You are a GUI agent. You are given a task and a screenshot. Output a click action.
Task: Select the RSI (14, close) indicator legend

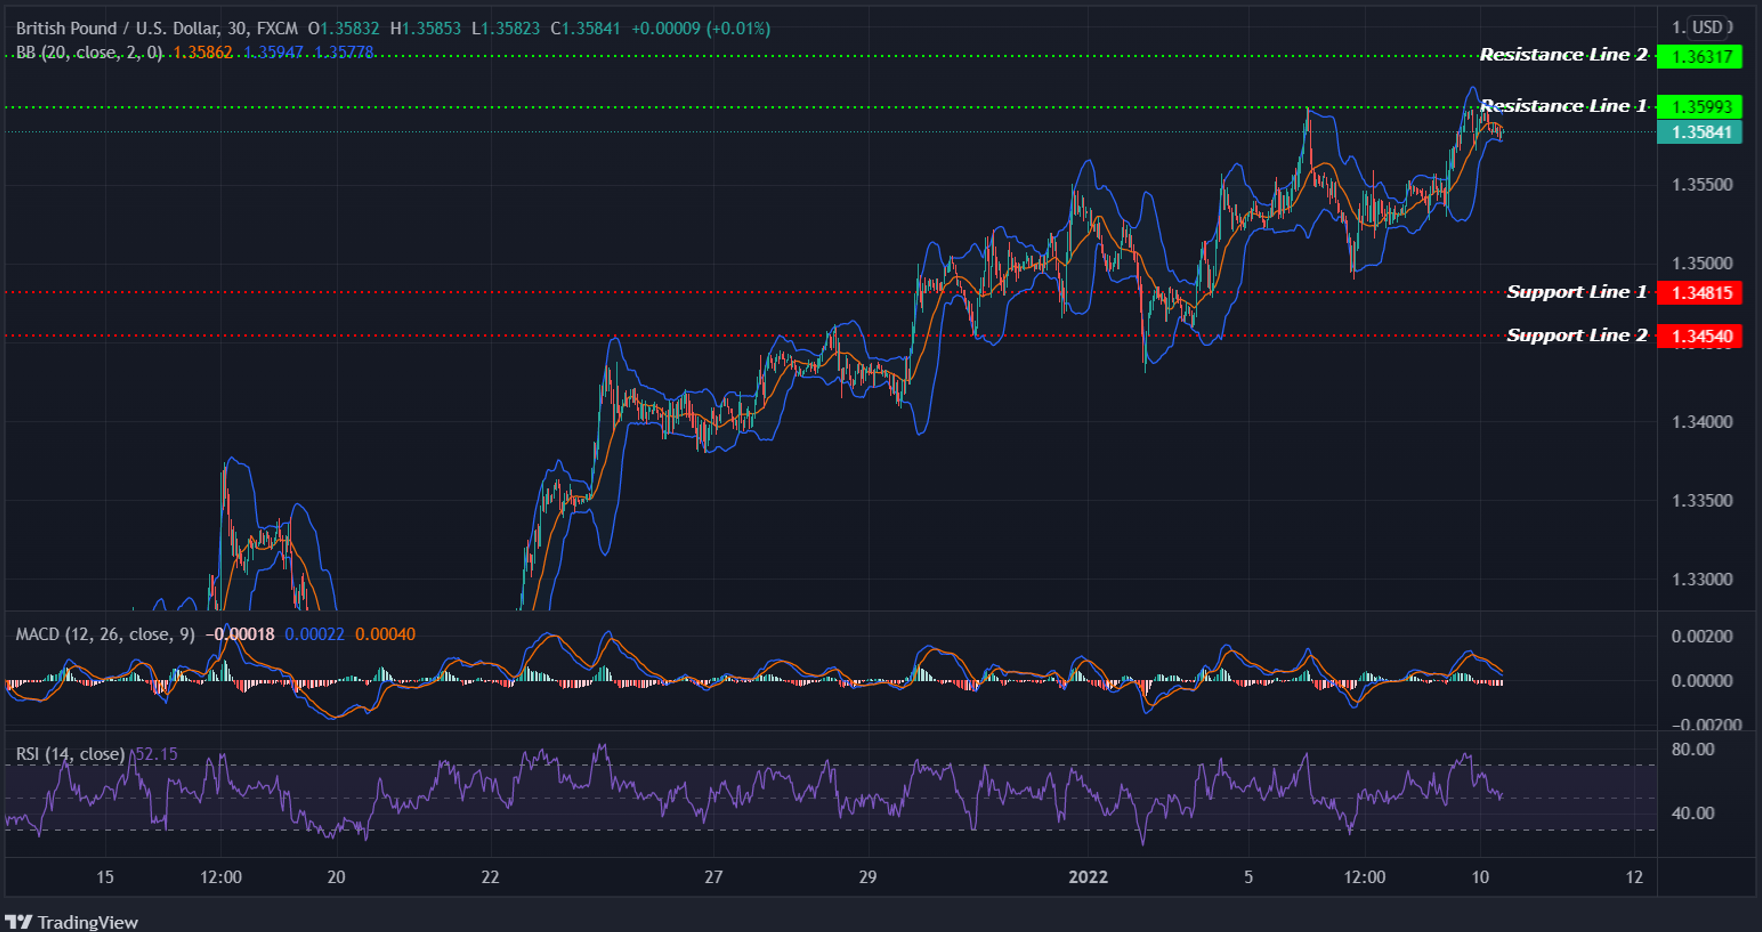point(68,753)
